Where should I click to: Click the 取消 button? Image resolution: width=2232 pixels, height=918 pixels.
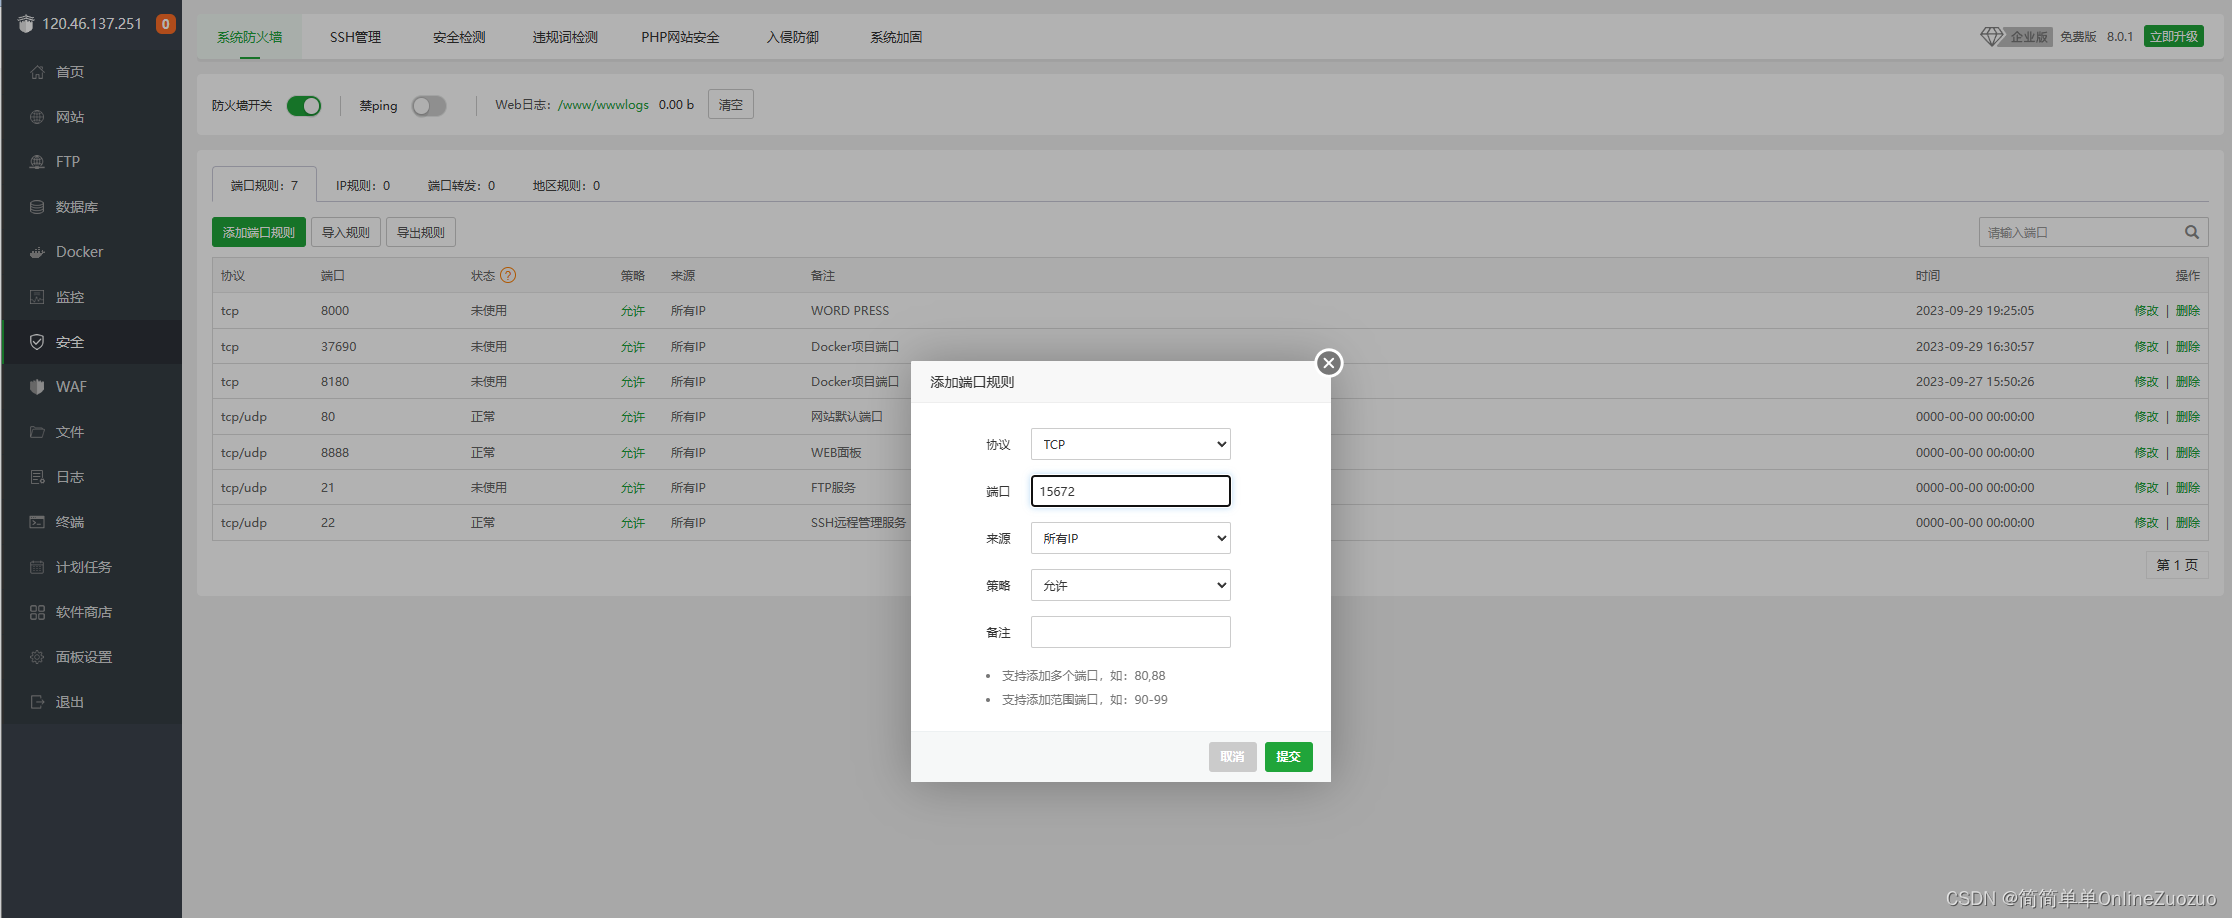1232,757
